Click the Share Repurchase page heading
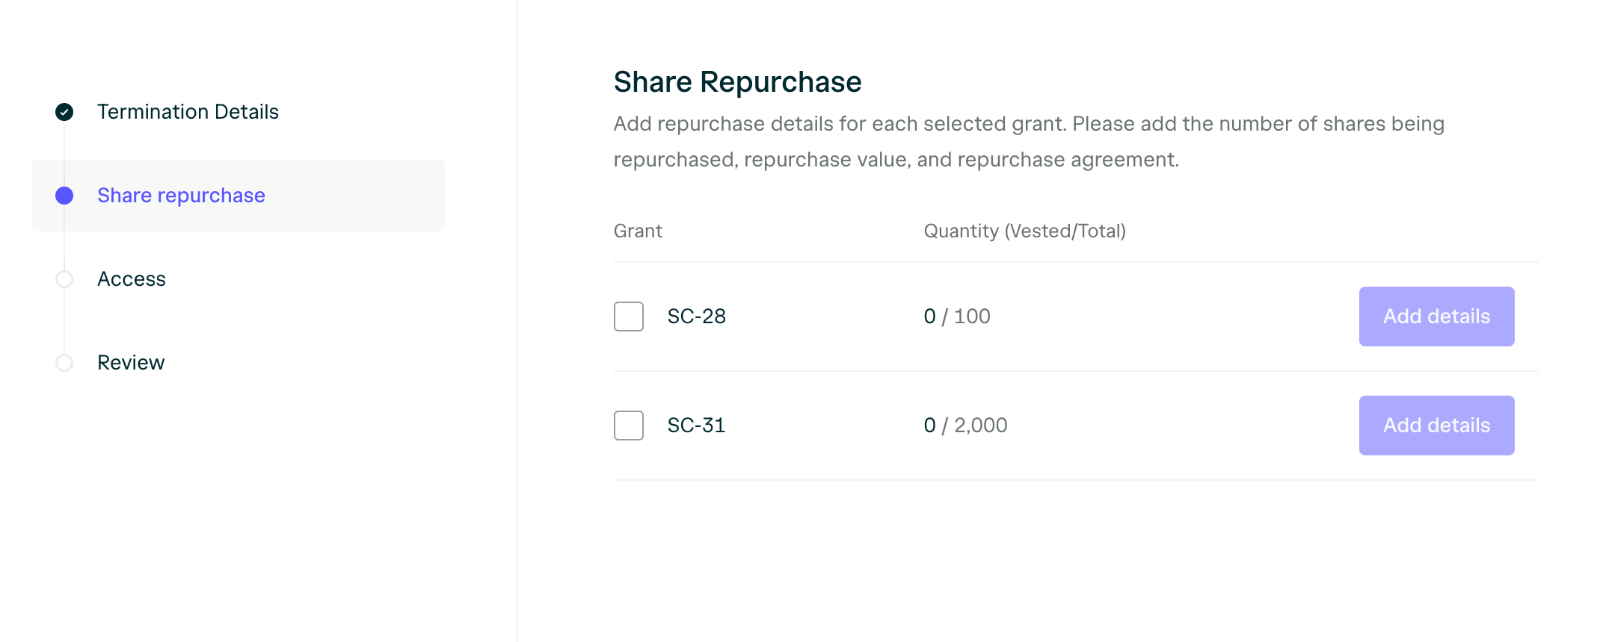Image resolution: width=1600 pixels, height=642 pixels. [738, 82]
